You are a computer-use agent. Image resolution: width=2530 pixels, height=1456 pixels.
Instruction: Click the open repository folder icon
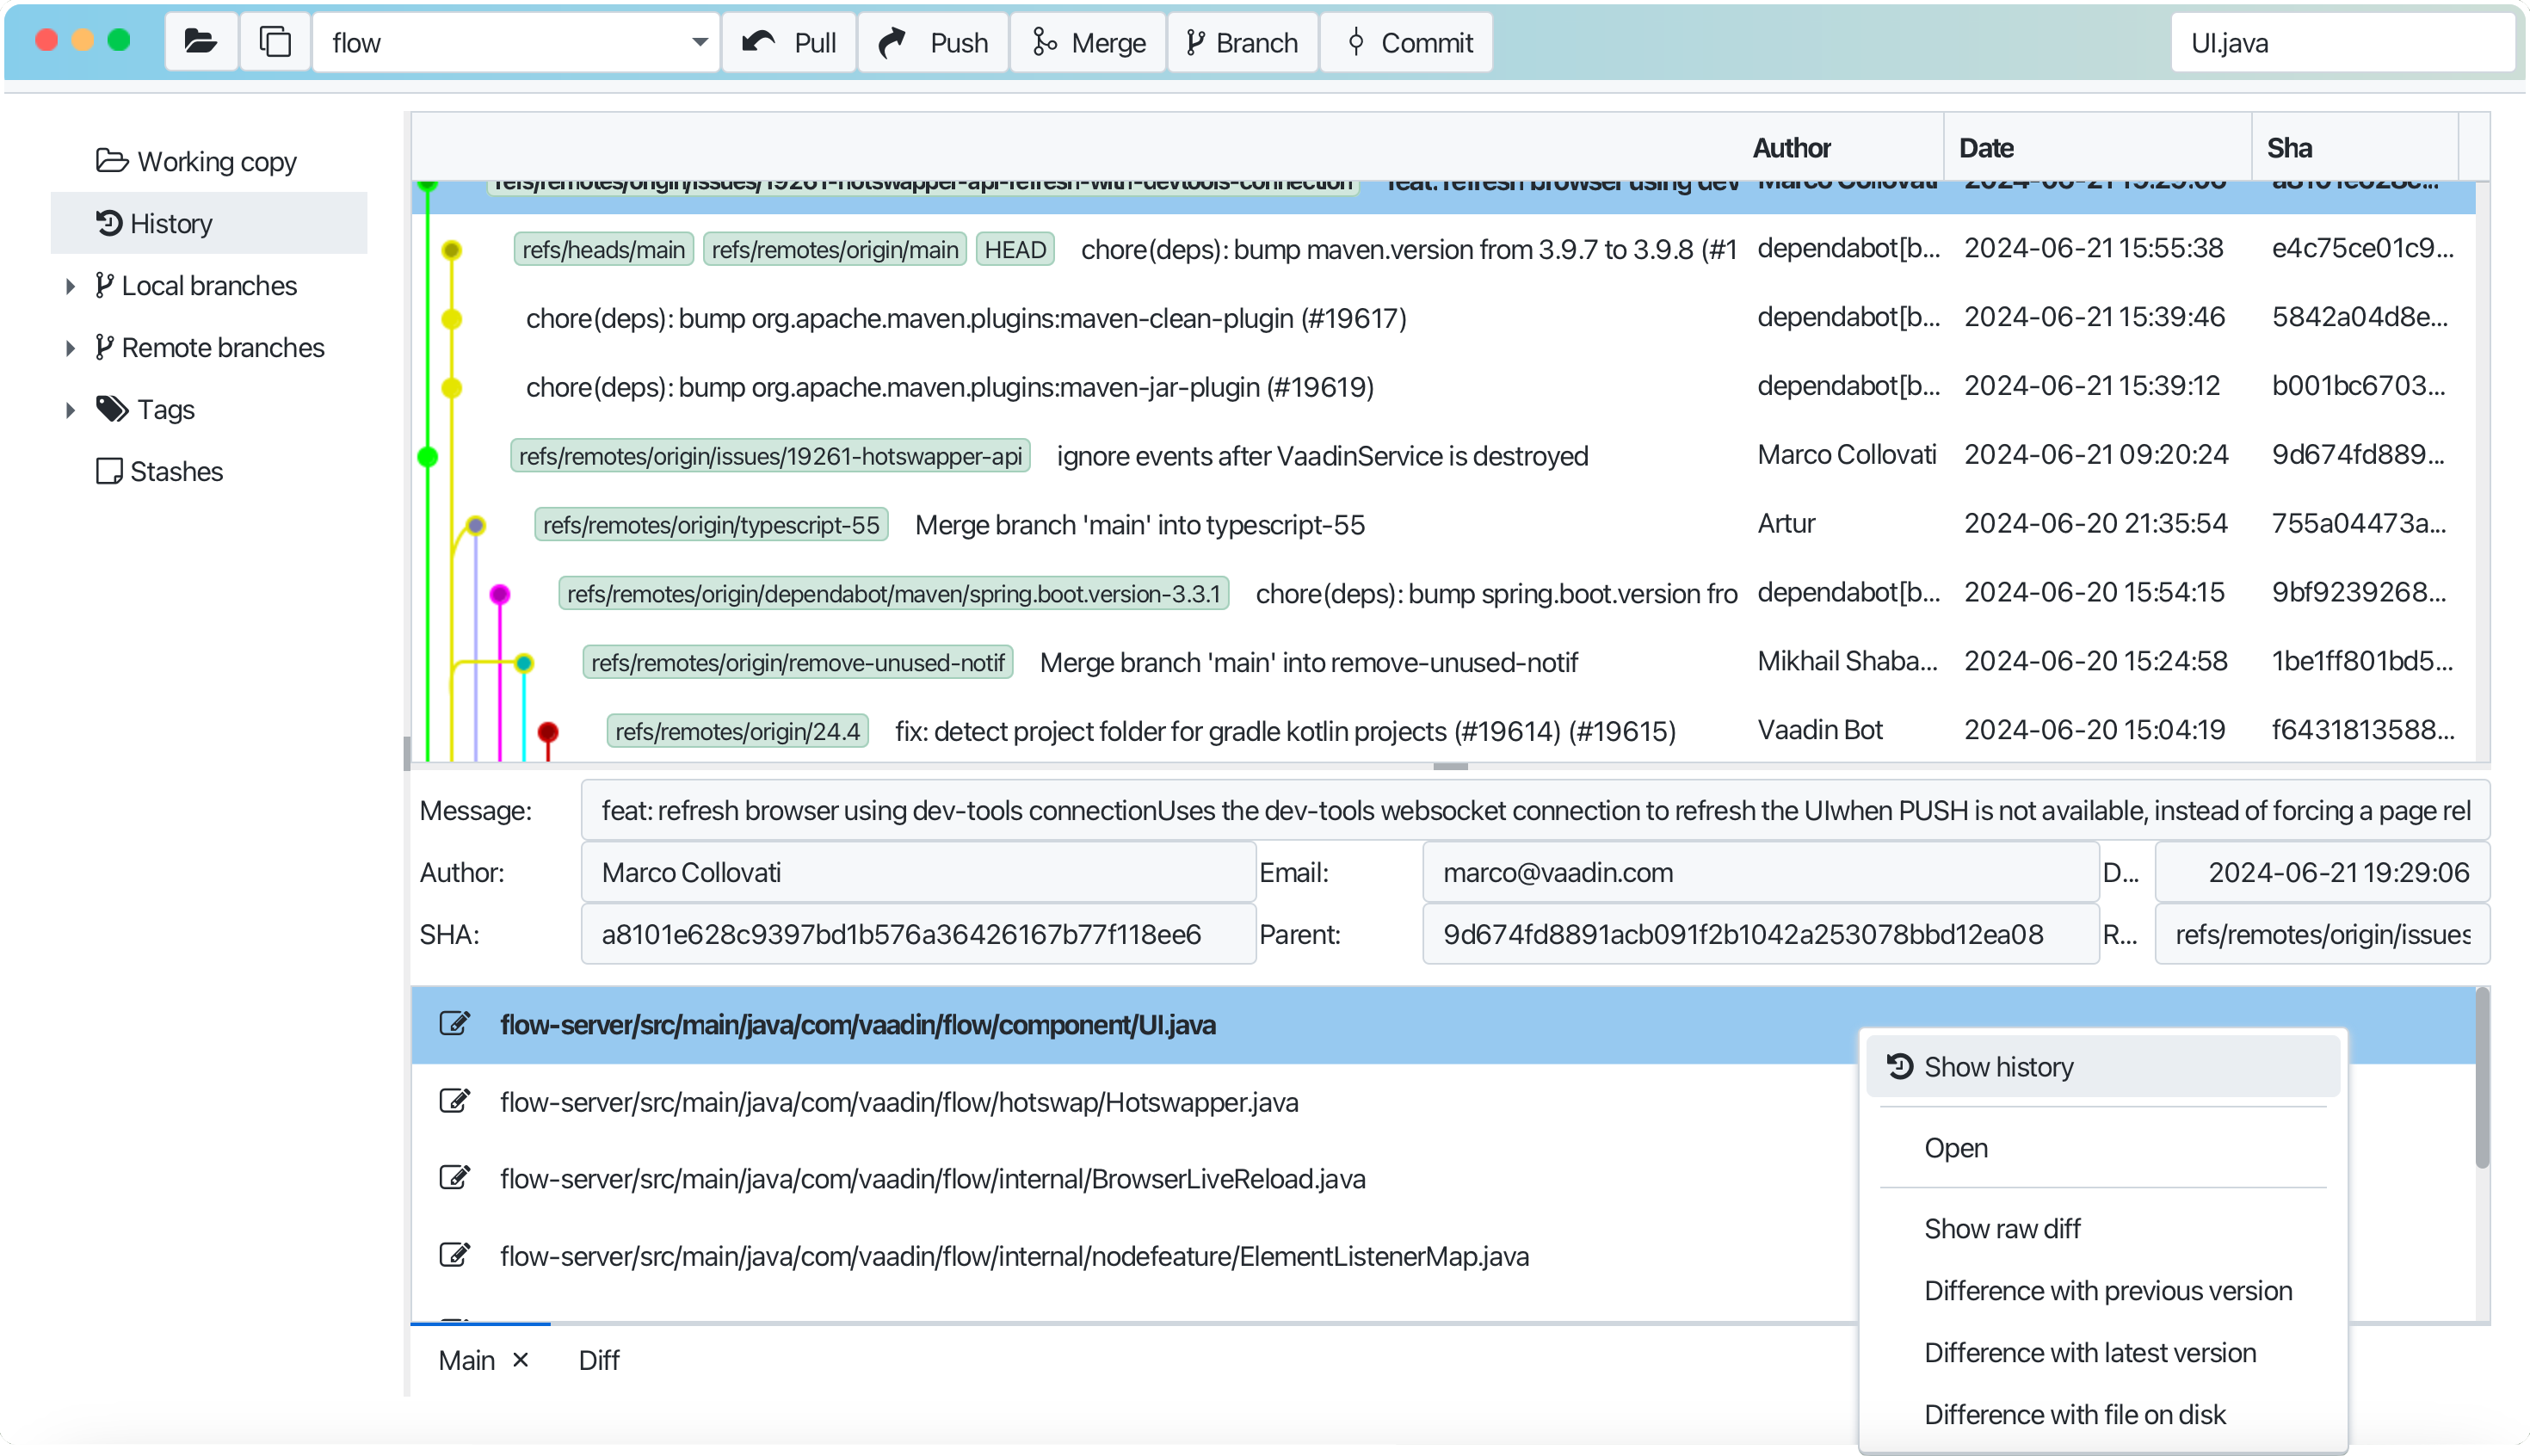pyautogui.click(x=201, y=42)
